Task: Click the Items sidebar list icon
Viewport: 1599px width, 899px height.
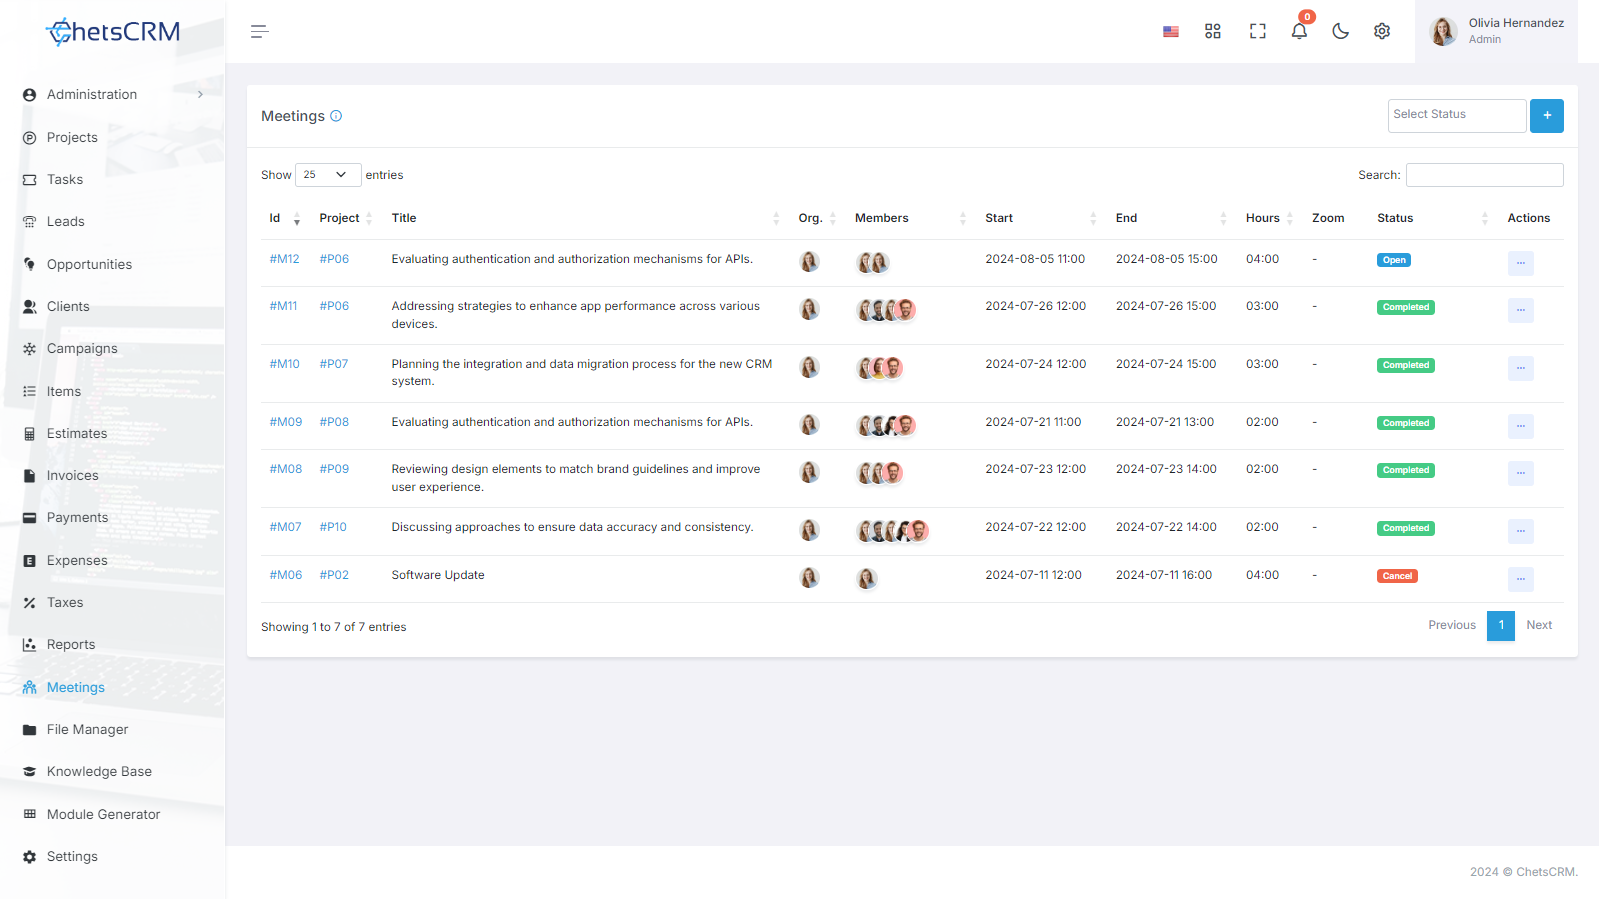Action: (x=30, y=391)
